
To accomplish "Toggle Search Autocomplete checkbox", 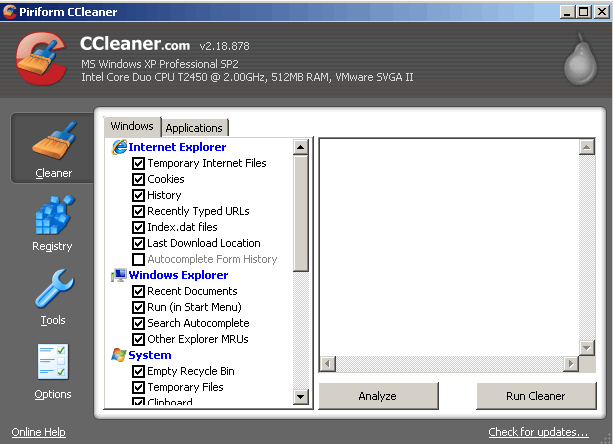I will 138,324.
